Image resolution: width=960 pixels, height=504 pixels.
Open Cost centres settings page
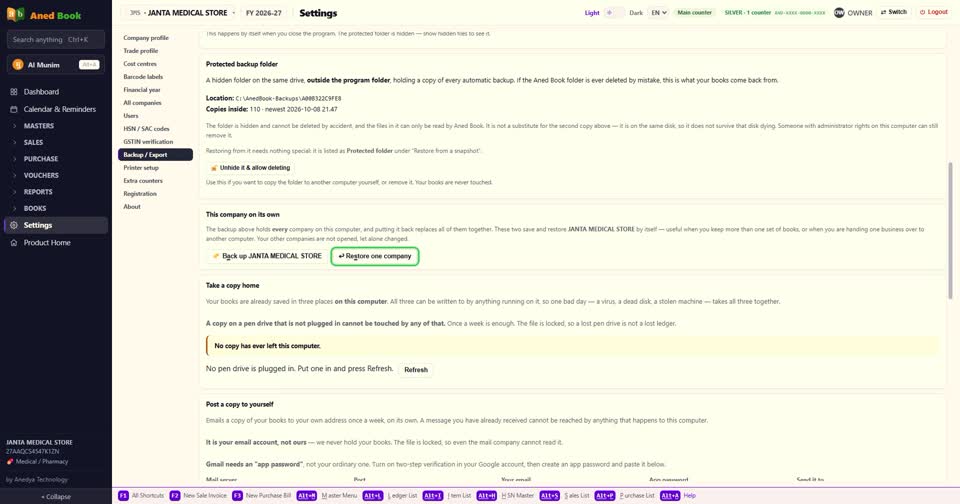(x=155, y=64)
